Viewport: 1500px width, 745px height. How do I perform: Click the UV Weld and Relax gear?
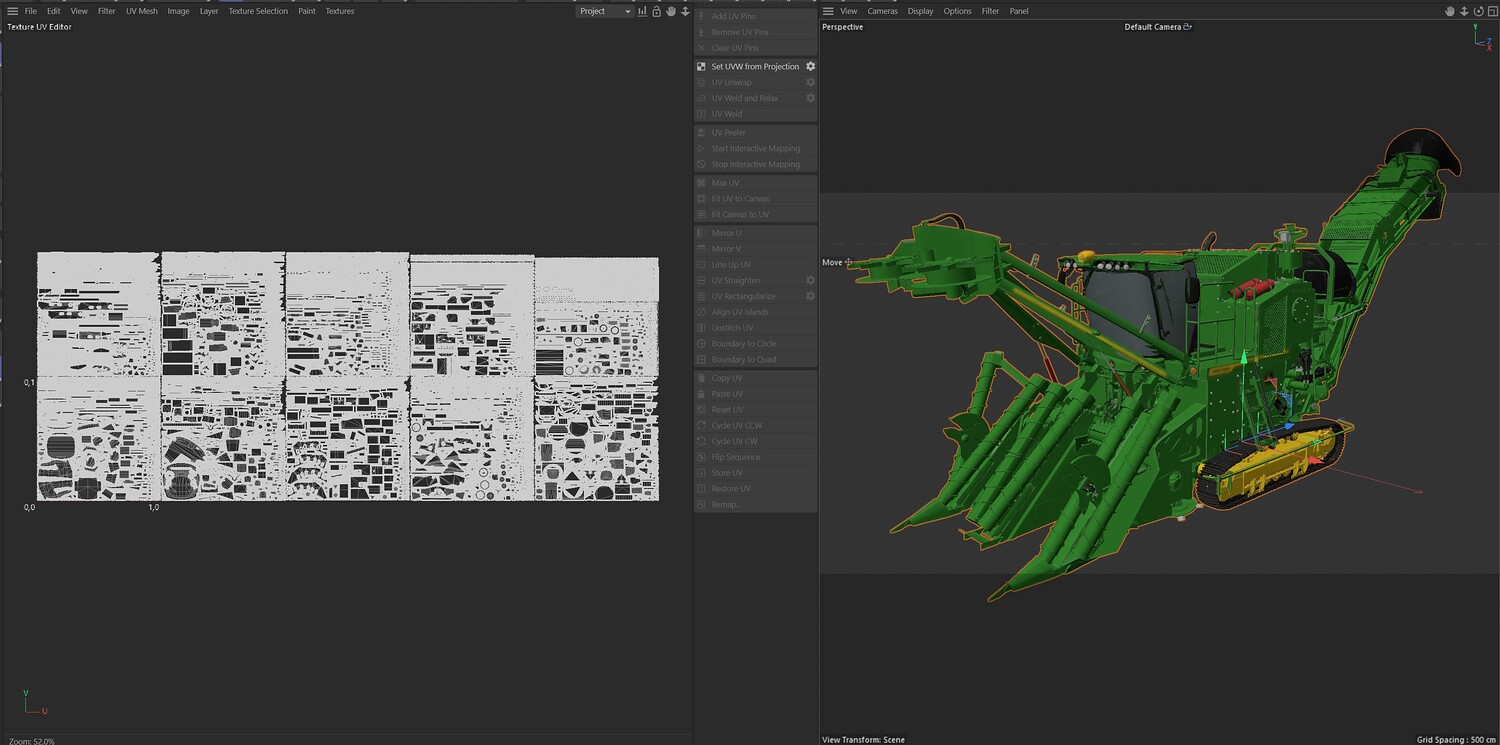click(x=811, y=98)
